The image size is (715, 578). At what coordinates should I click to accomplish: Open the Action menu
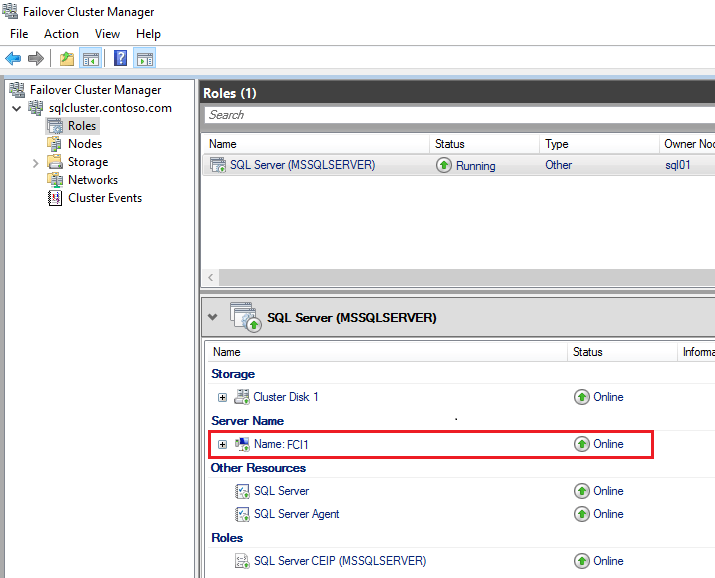coord(61,34)
